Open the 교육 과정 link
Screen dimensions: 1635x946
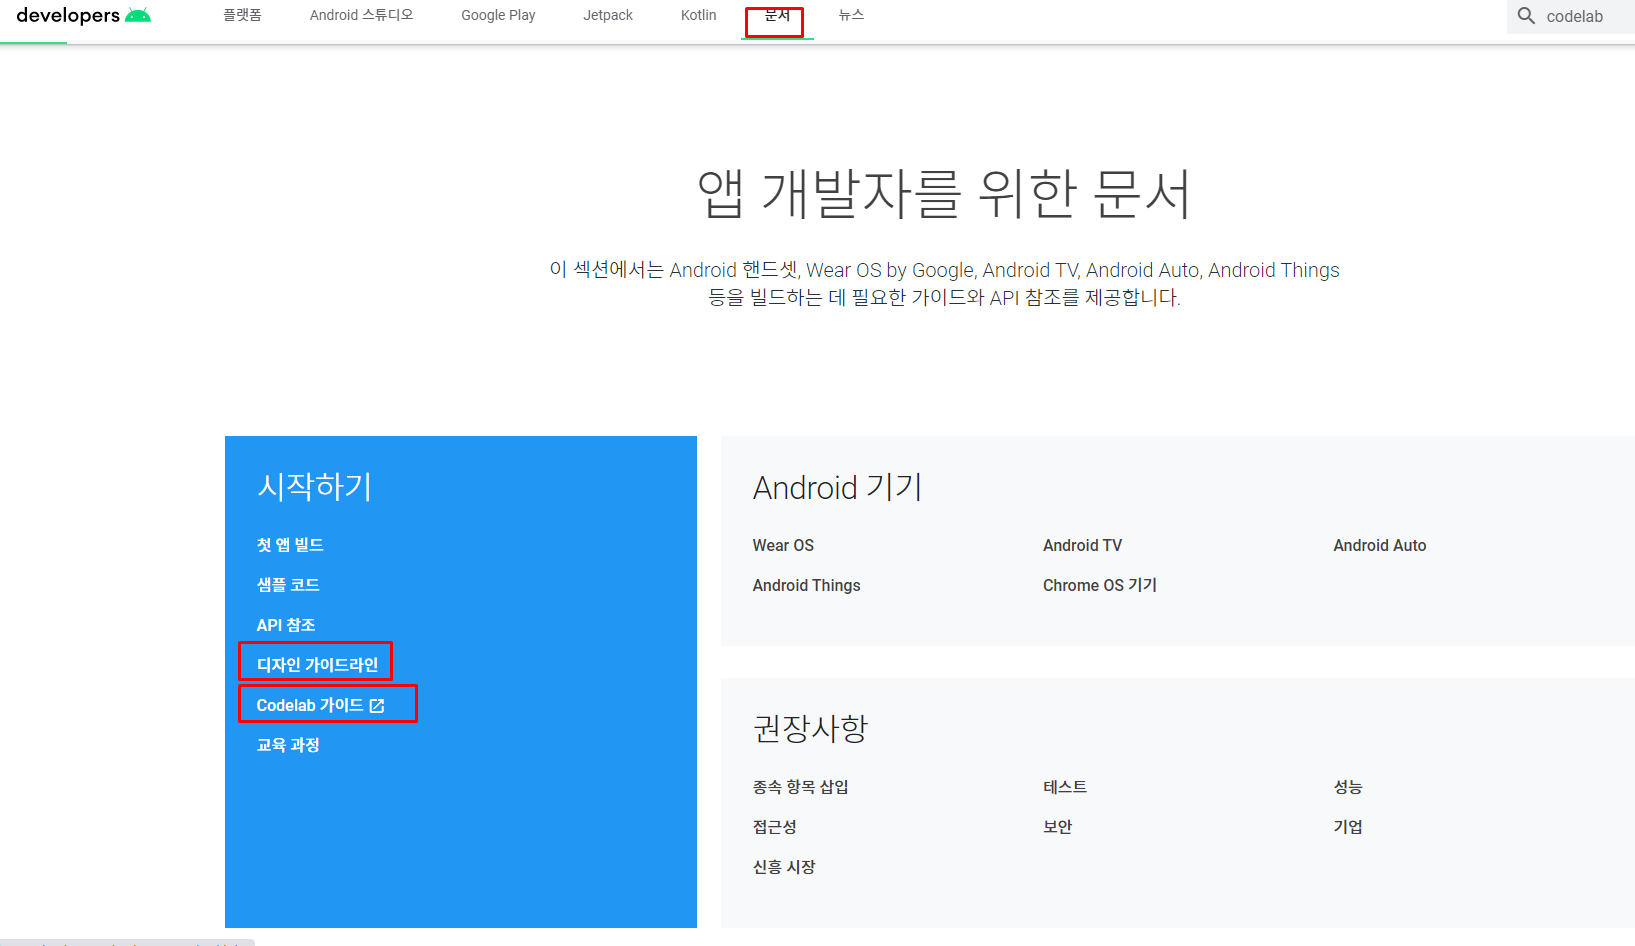pos(288,745)
